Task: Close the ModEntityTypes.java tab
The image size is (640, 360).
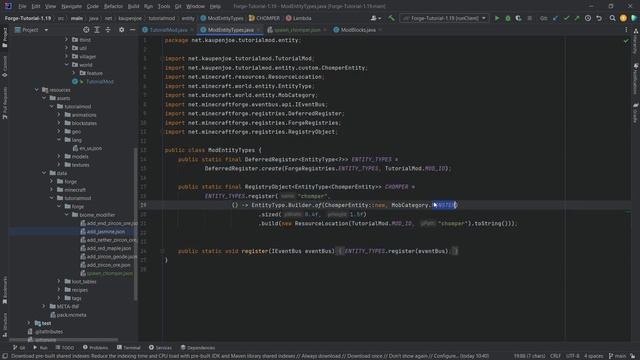Action: point(259,30)
